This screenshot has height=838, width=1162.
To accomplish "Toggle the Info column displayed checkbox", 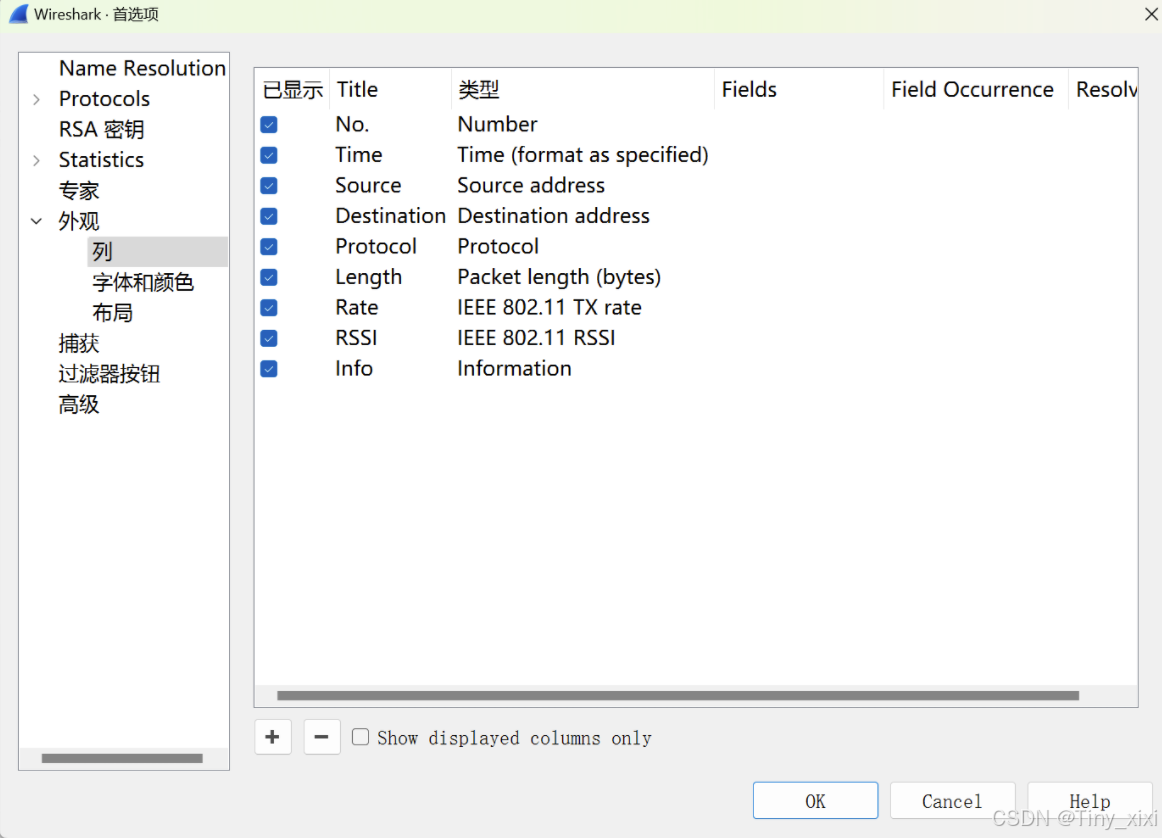I will coord(269,369).
